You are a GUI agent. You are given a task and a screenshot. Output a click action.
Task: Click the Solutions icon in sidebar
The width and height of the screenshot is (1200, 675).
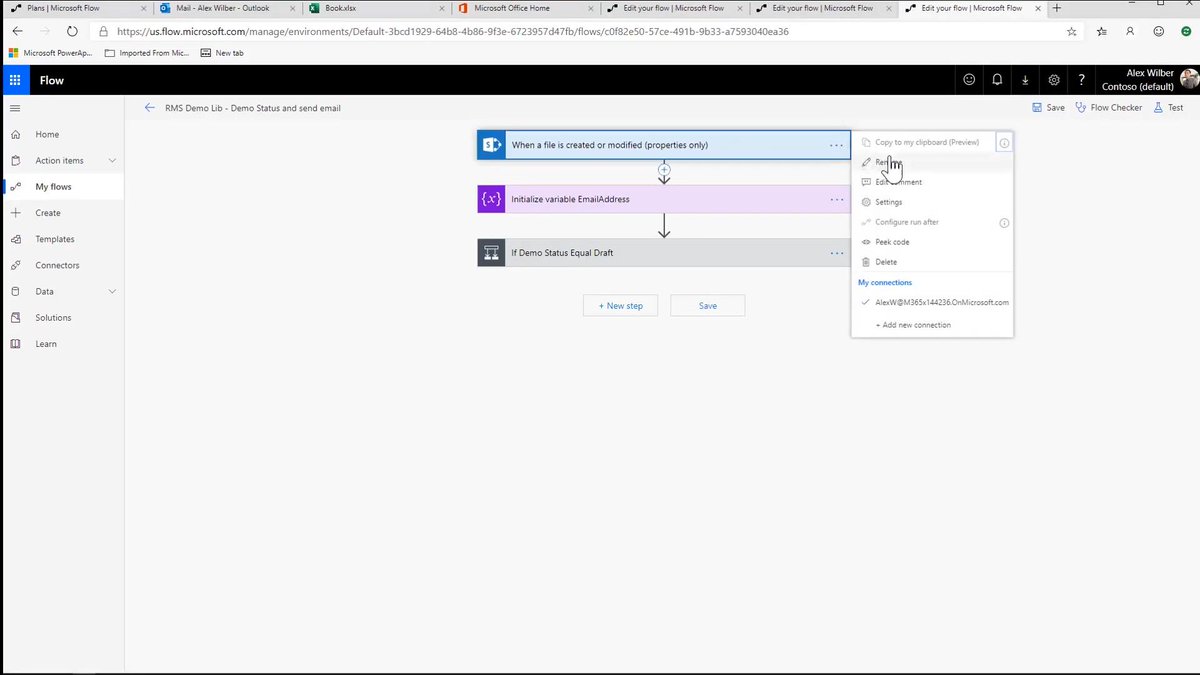(x=15, y=318)
